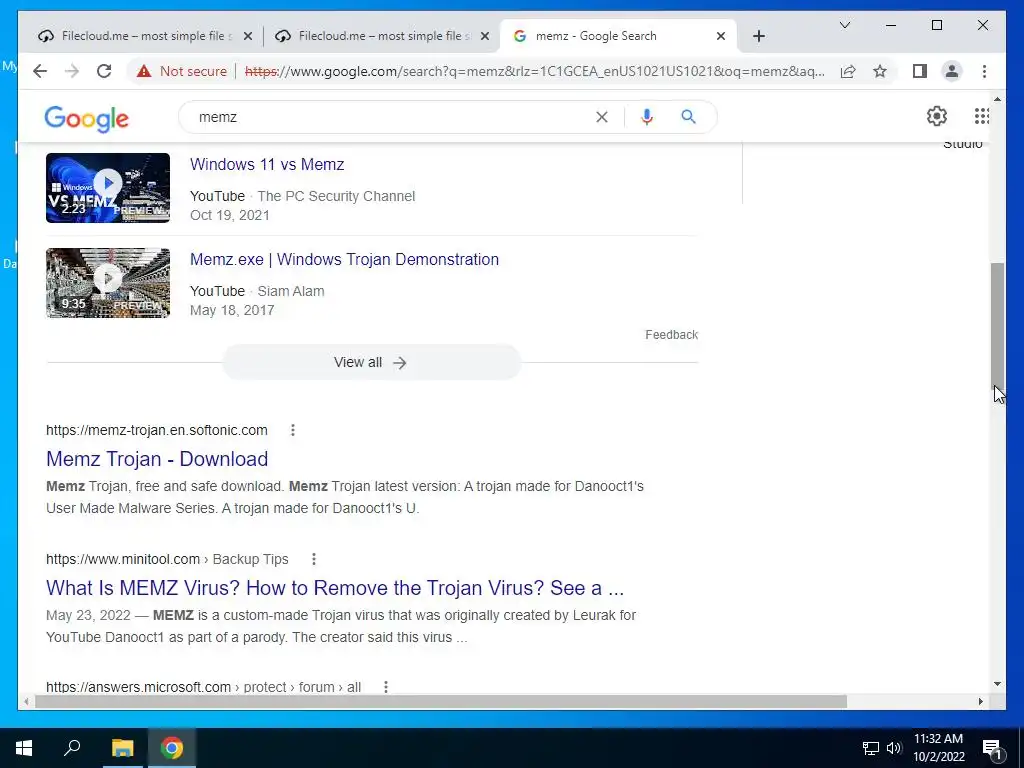Click Chrome icon in taskbar
The height and width of the screenshot is (768, 1024).
[172, 748]
